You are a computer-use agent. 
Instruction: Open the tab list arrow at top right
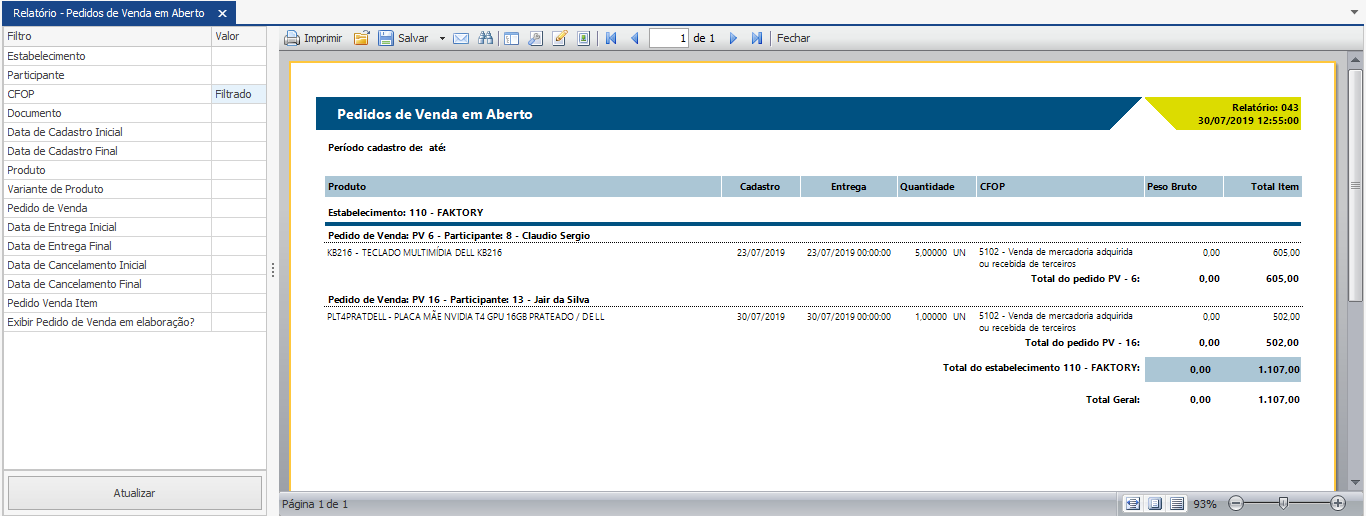click(x=1354, y=13)
